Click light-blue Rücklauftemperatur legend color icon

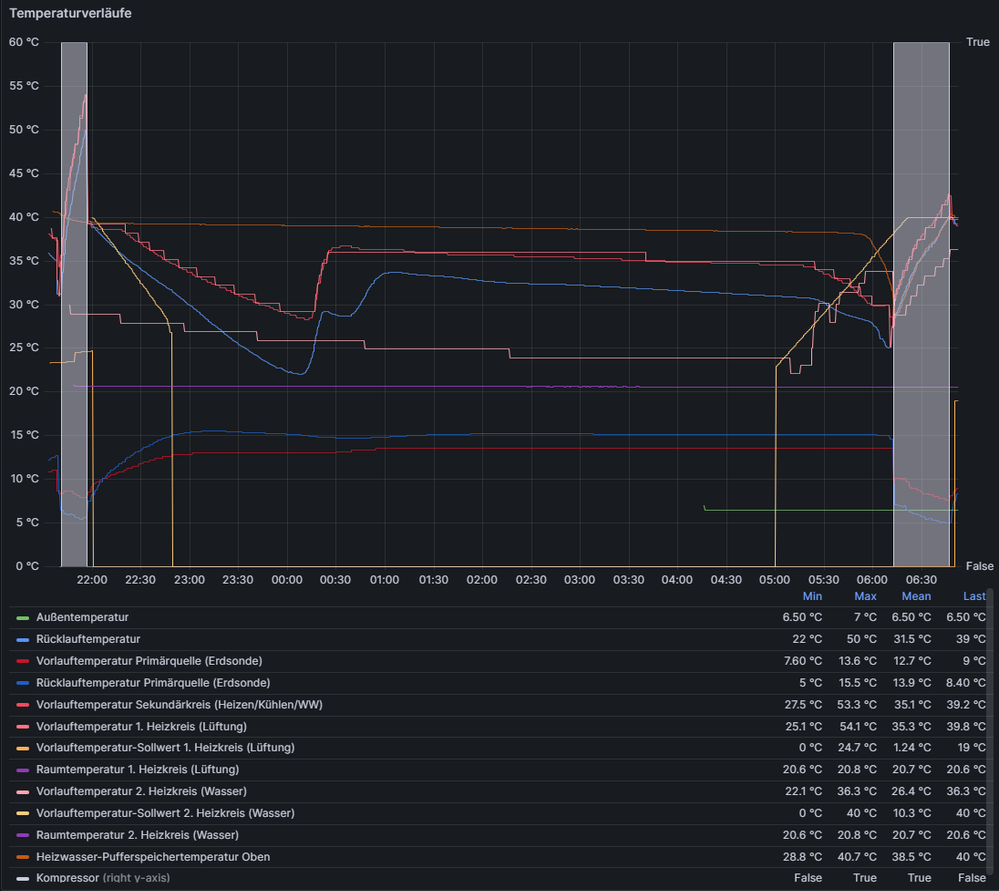pos(23,640)
